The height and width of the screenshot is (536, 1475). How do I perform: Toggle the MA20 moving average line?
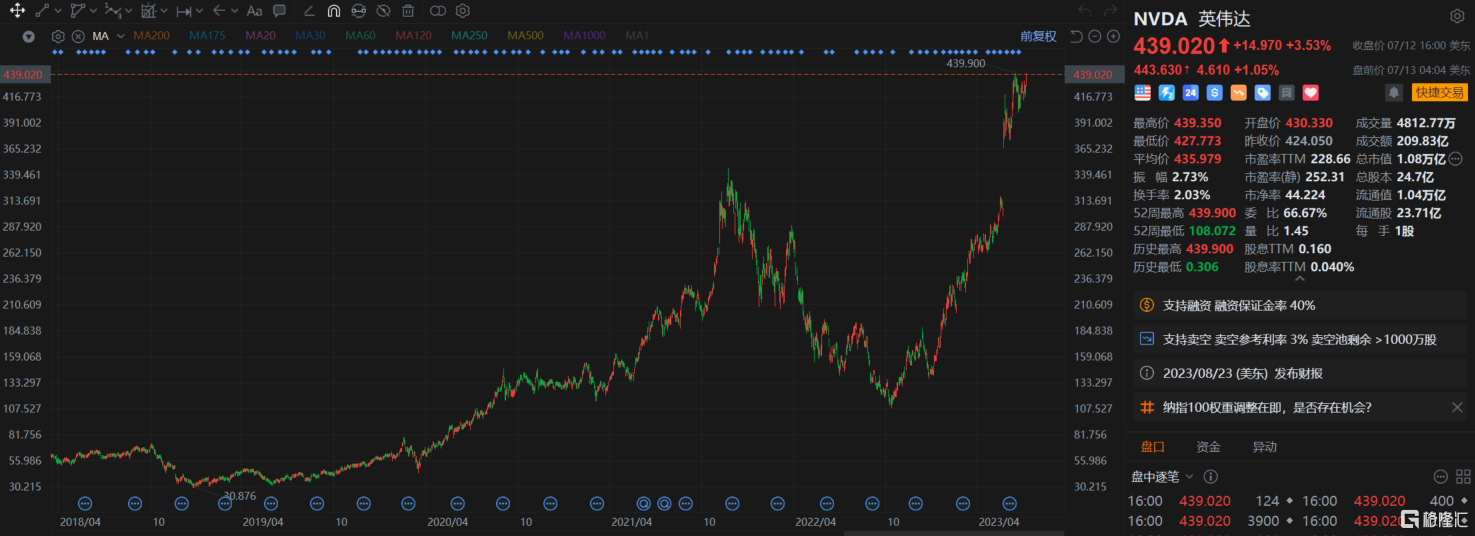(x=259, y=36)
